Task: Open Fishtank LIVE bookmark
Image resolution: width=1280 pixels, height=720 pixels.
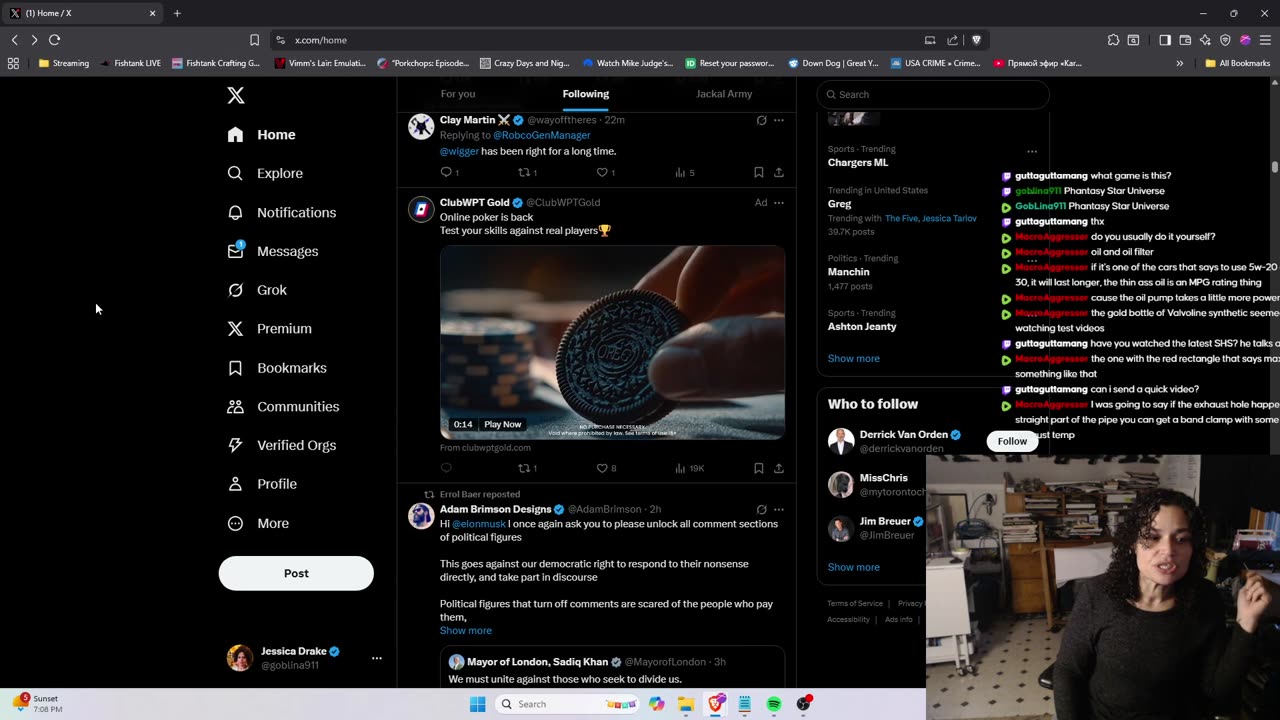Action: pyautogui.click(x=131, y=63)
